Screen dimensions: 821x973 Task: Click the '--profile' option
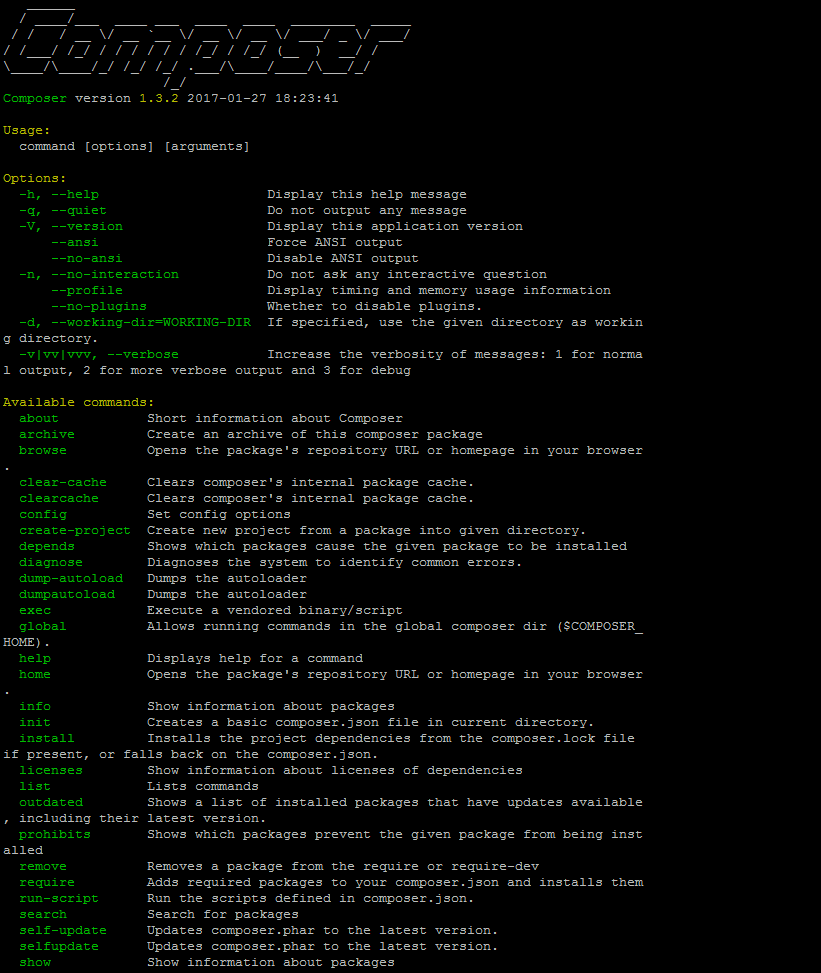pos(86,290)
